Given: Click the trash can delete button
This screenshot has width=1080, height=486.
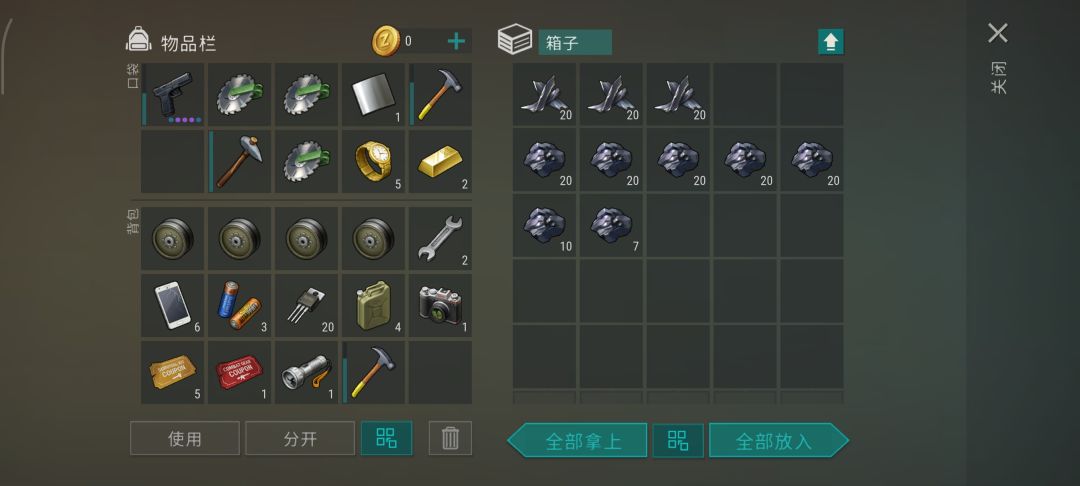Looking at the screenshot, I should (450, 438).
